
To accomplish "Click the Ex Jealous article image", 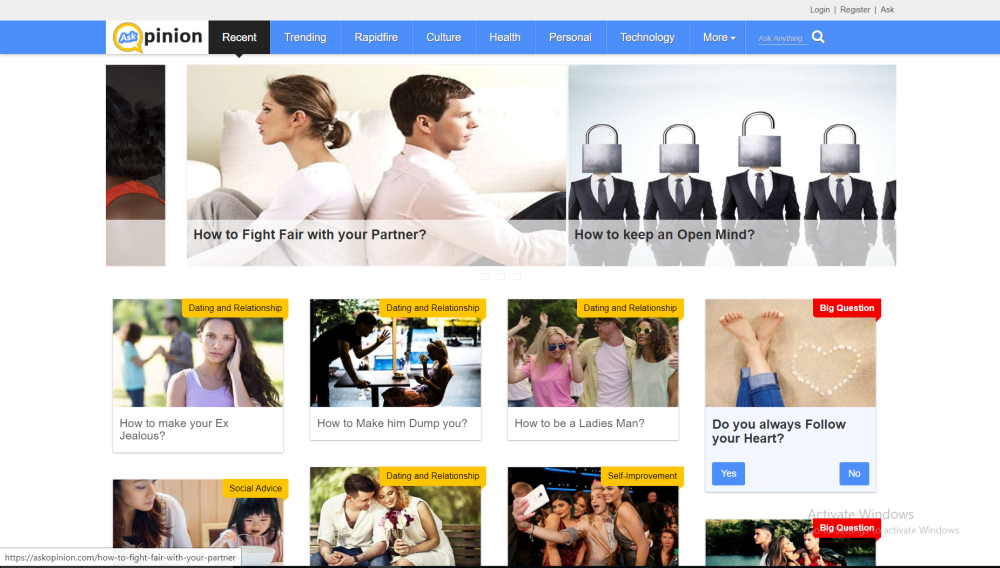I will click(198, 353).
